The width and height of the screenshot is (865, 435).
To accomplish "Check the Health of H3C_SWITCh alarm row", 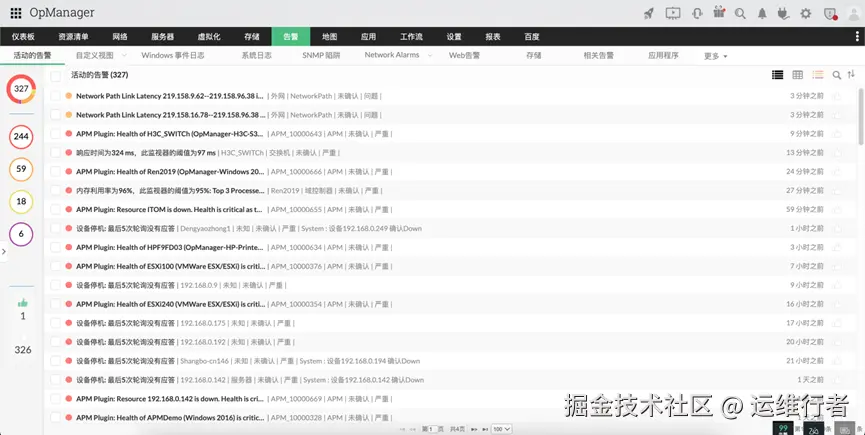I will [55, 133].
